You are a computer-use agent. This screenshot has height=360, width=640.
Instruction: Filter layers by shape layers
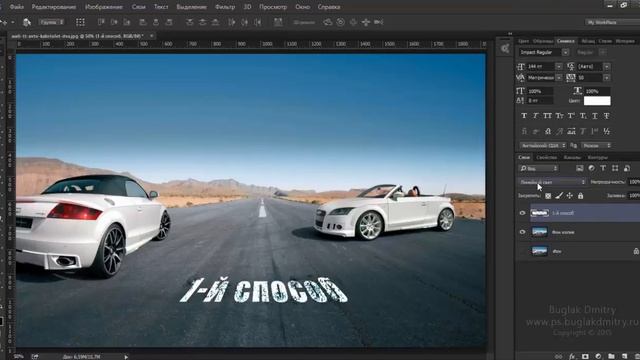(x=615, y=168)
